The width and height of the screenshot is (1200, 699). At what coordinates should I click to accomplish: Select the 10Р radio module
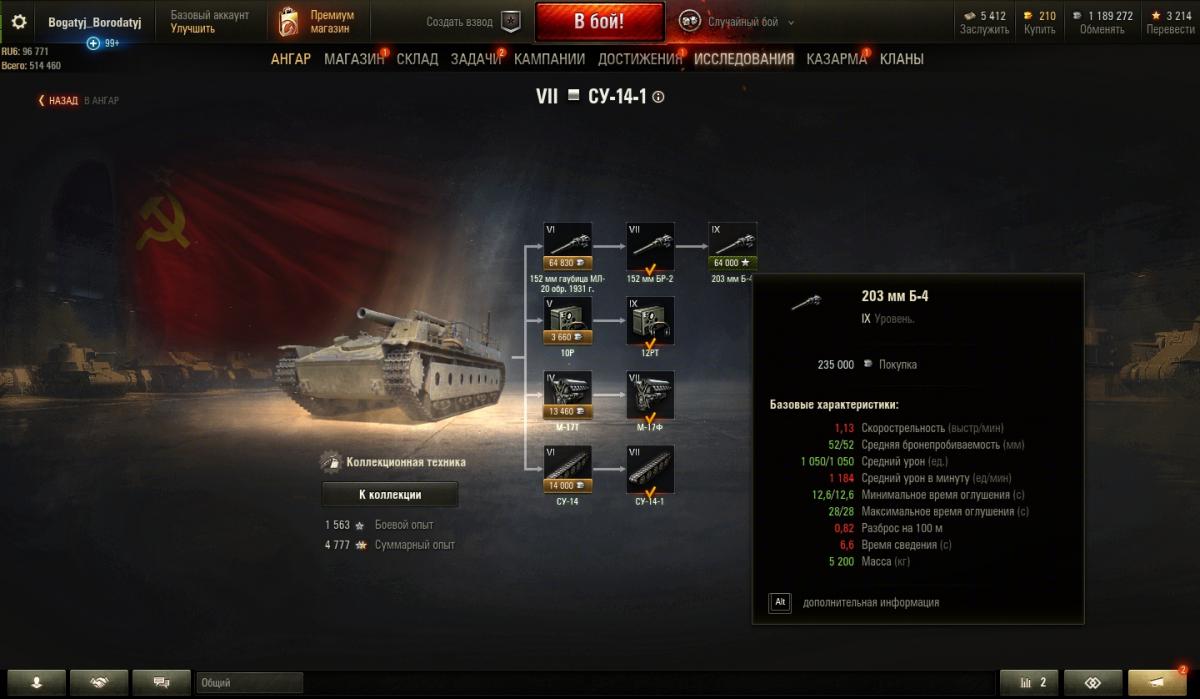567,320
